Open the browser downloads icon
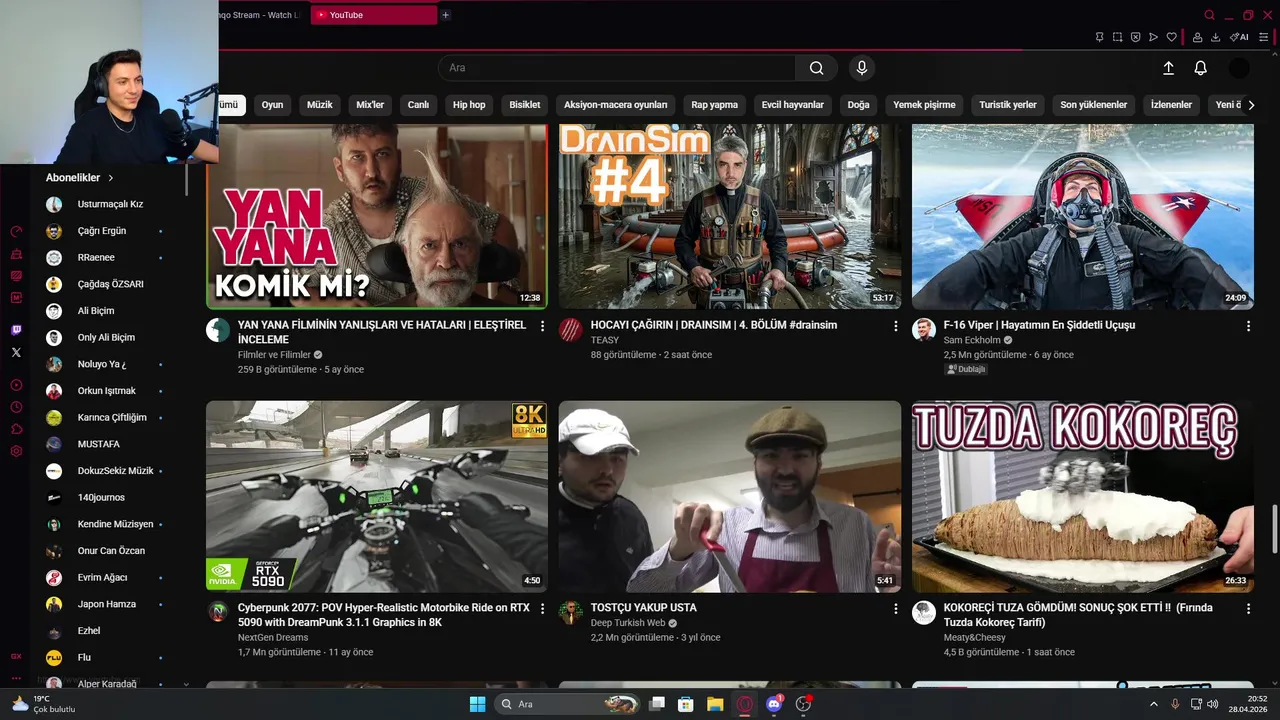The height and width of the screenshot is (720, 1280). 1215,37
